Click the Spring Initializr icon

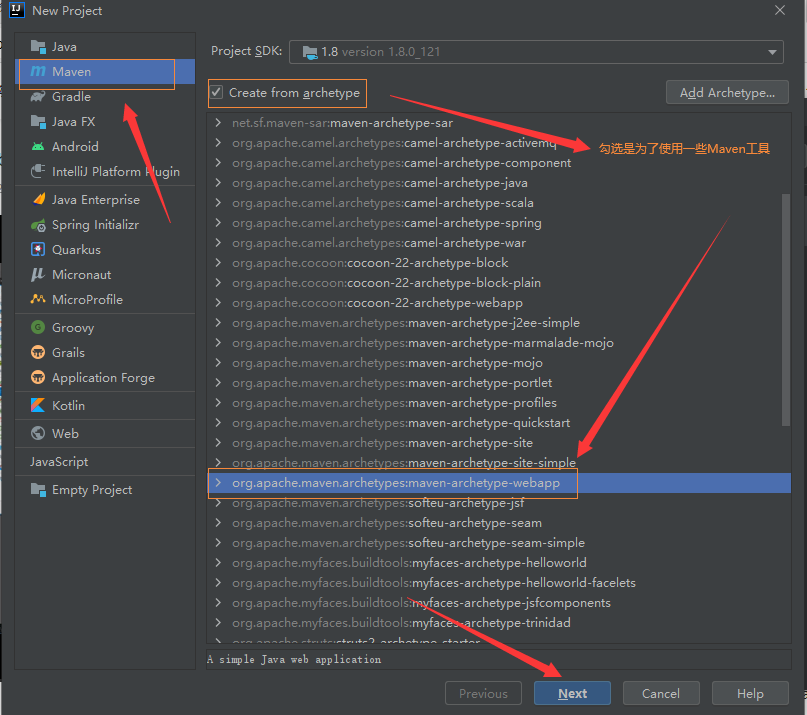pyautogui.click(x=38, y=225)
